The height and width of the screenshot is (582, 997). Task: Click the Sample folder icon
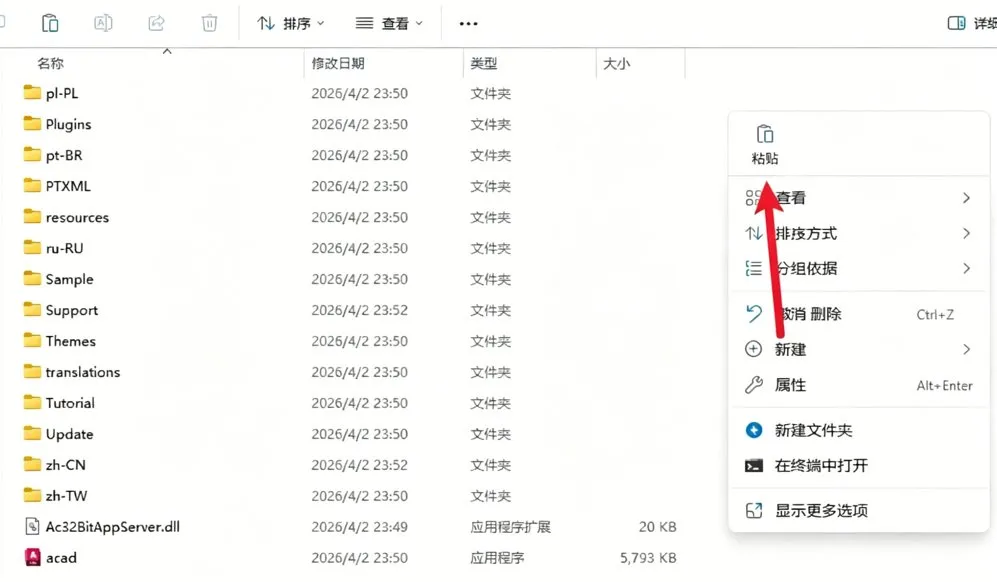(32, 279)
